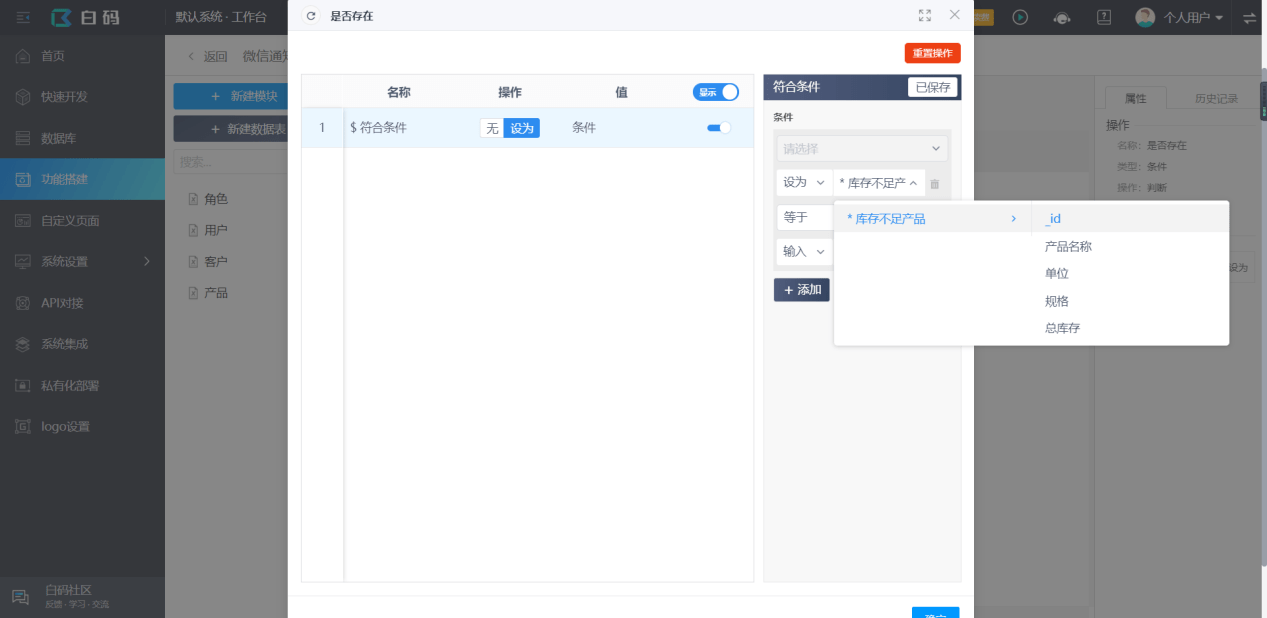The width and height of the screenshot is (1267, 618).
Task: Click the refresh icon beside 是否存在 title
Action: point(311,16)
